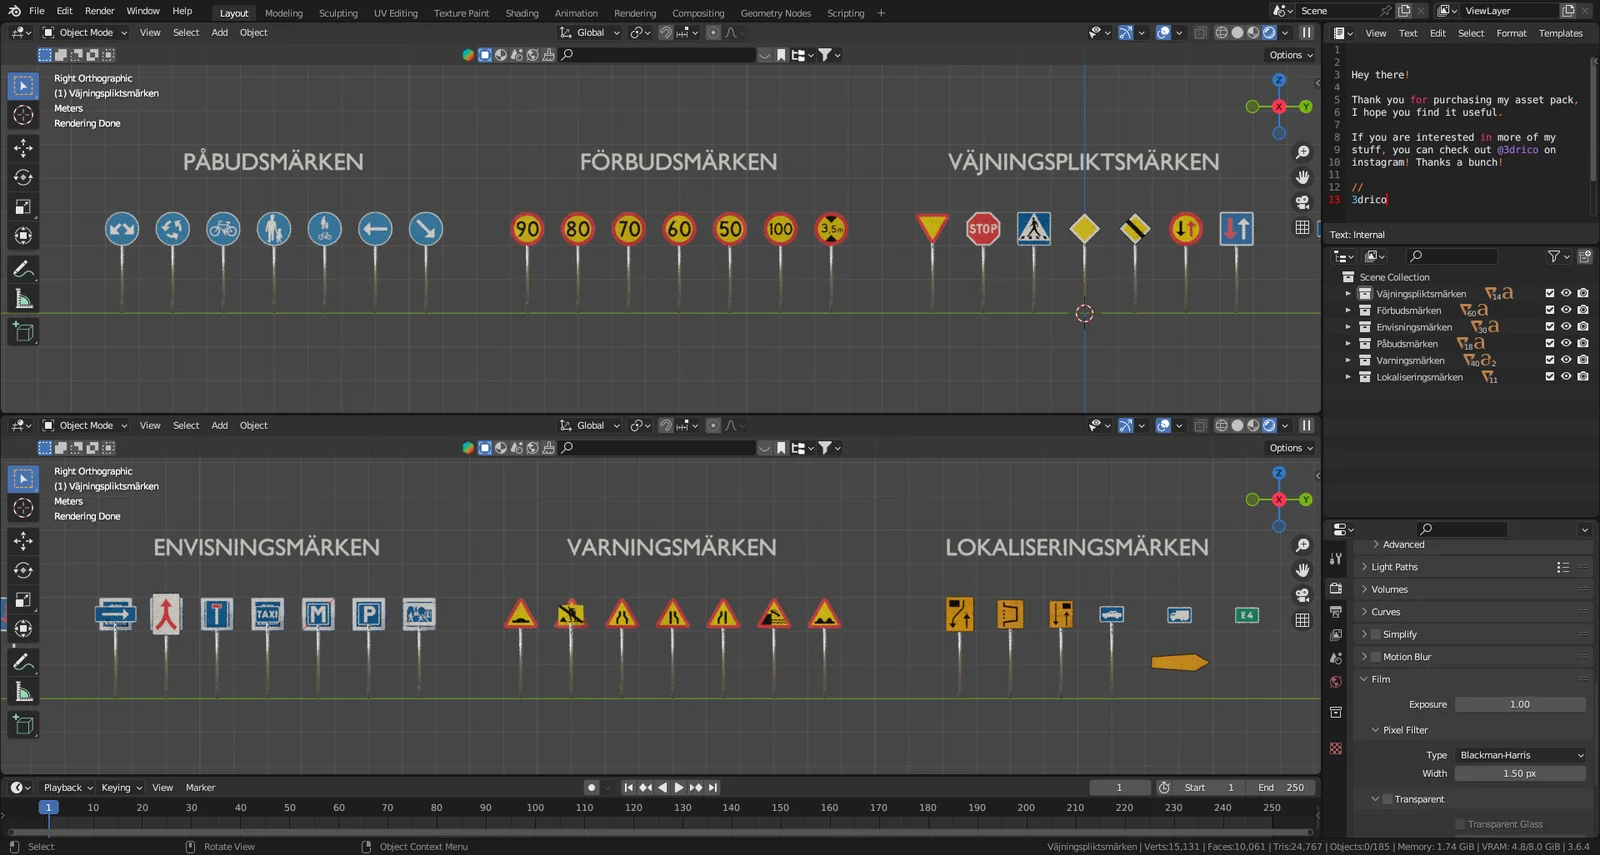Image resolution: width=1600 pixels, height=855 pixels.
Task: Toggle camera view in the top viewport
Action: point(1302,202)
